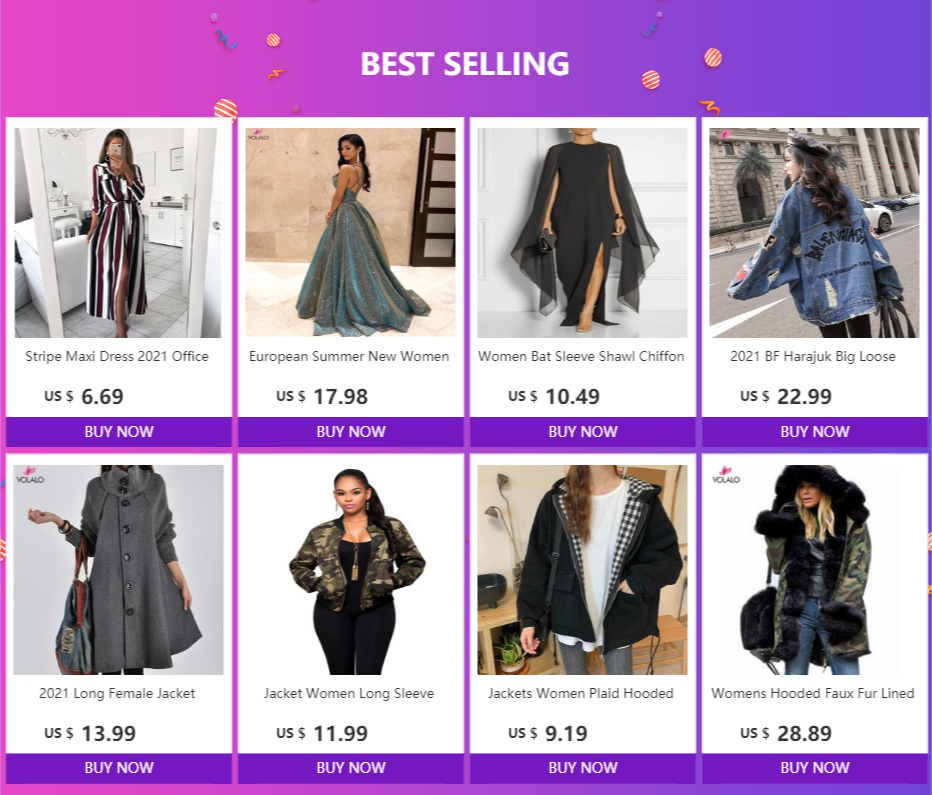Open the Stripe Maxi Dress product image
The height and width of the screenshot is (795, 932).
coord(118,233)
